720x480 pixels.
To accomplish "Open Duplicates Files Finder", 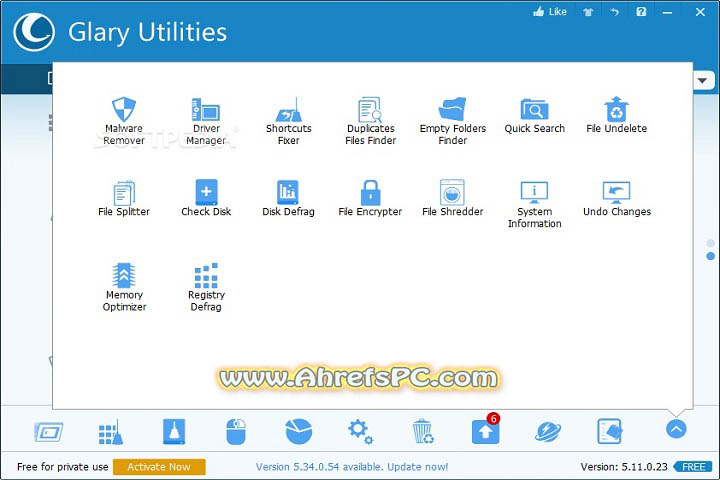I will coord(370,121).
